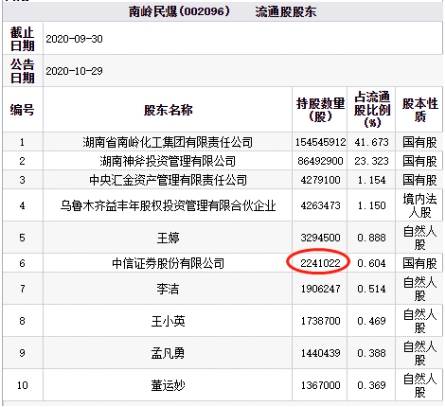Click 自然人股 in the 董运妙 row
This screenshot has height=407, width=445.
(x=420, y=385)
